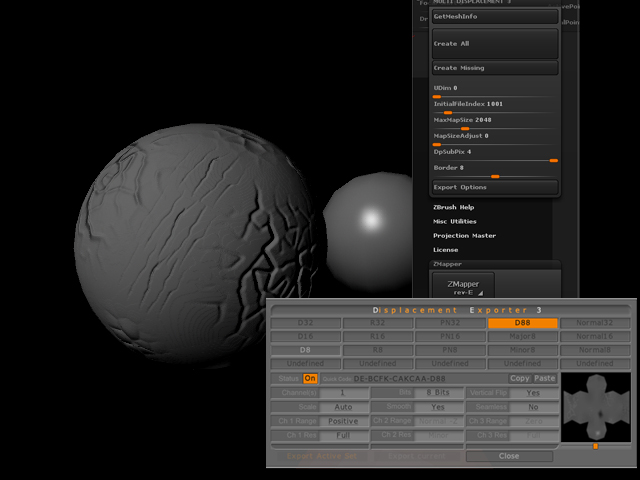Select the D32 preset
640x480 pixels.
tap(305, 323)
